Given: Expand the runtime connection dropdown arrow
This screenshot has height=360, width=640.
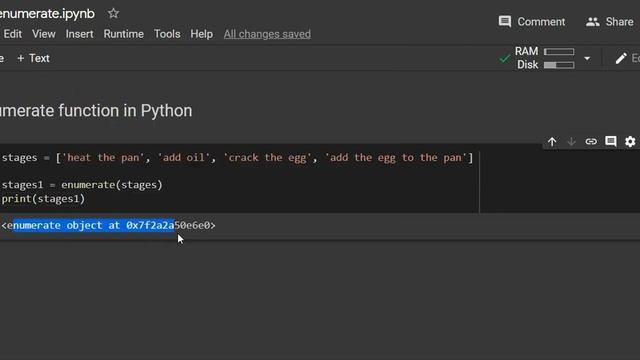Looking at the screenshot, I should coord(587,58).
